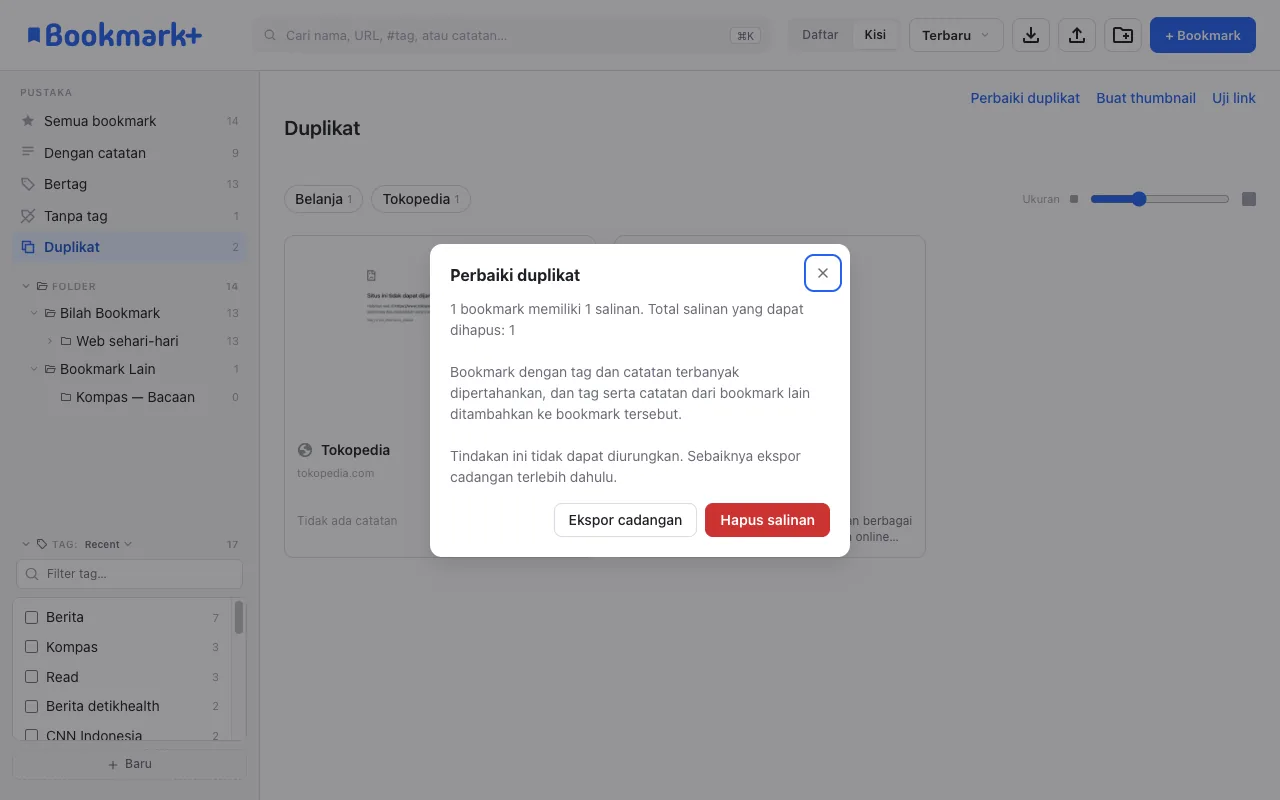Image resolution: width=1280 pixels, height=800 pixels.
Task: Click the Perbaiki duplikat link
Action: (x=1025, y=98)
